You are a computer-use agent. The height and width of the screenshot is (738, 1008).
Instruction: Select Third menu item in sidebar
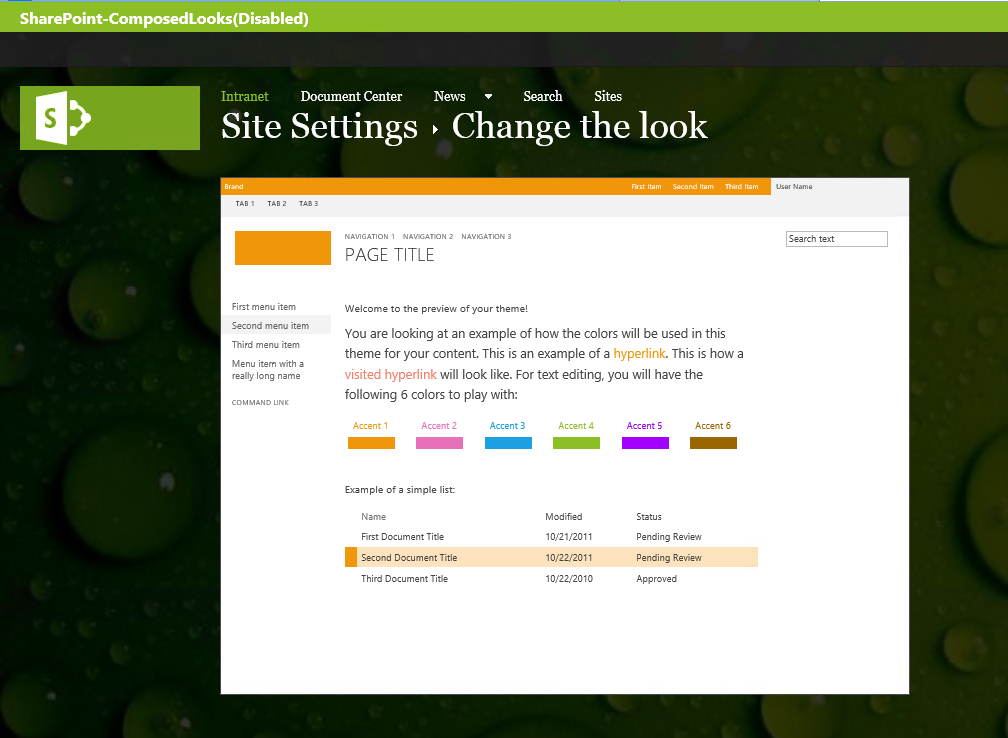pyautogui.click(x=266, y=345)
